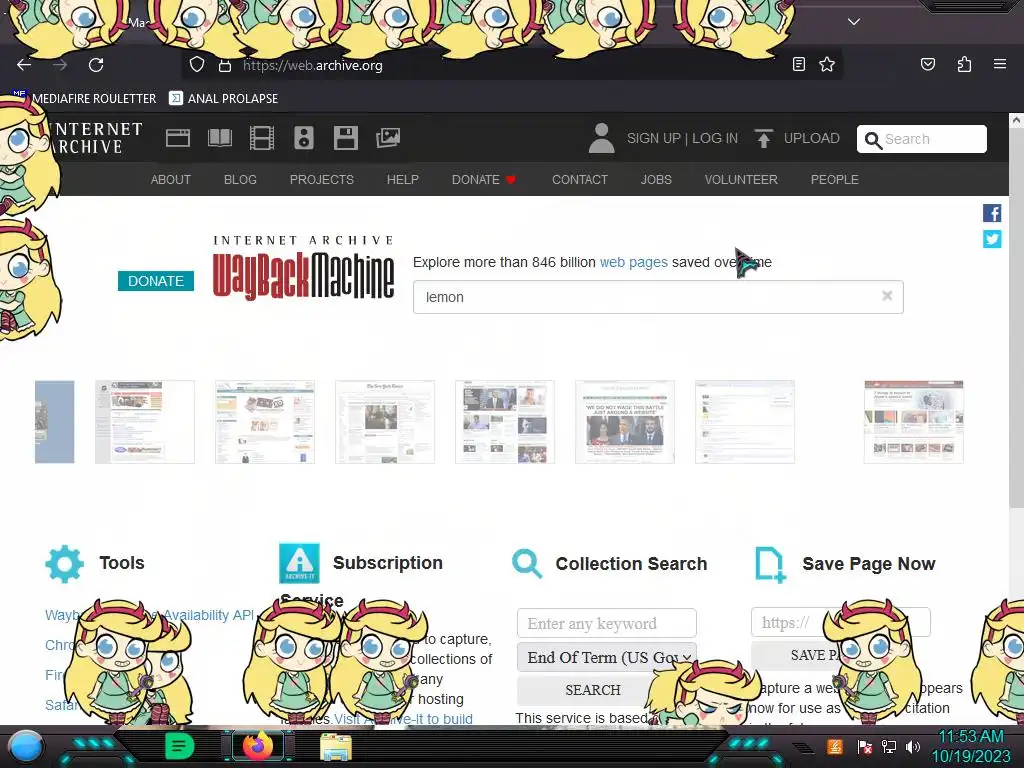The height and width of the screenshot is (768, 1024).
Task: Open the Obama news snapshot thumbnail
Action: click(625, 422)
